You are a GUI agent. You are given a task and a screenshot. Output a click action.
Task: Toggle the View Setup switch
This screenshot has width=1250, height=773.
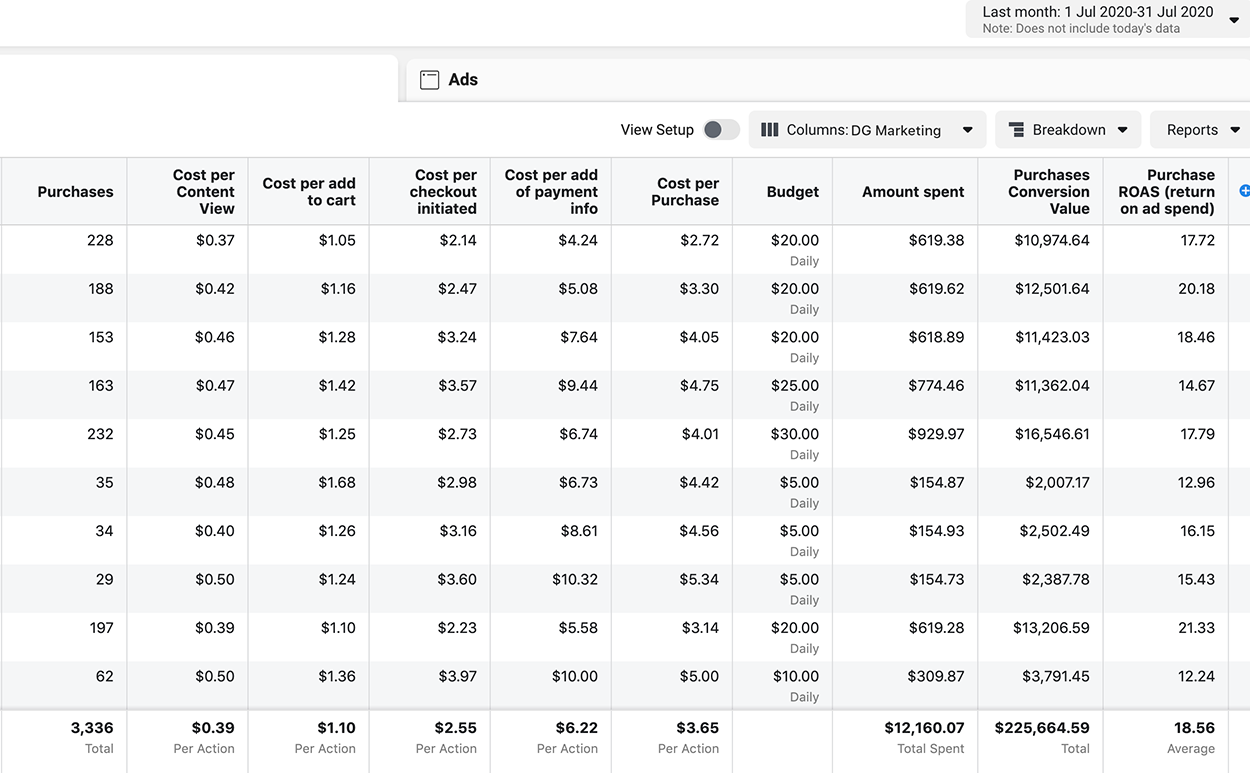coord(720,130)
